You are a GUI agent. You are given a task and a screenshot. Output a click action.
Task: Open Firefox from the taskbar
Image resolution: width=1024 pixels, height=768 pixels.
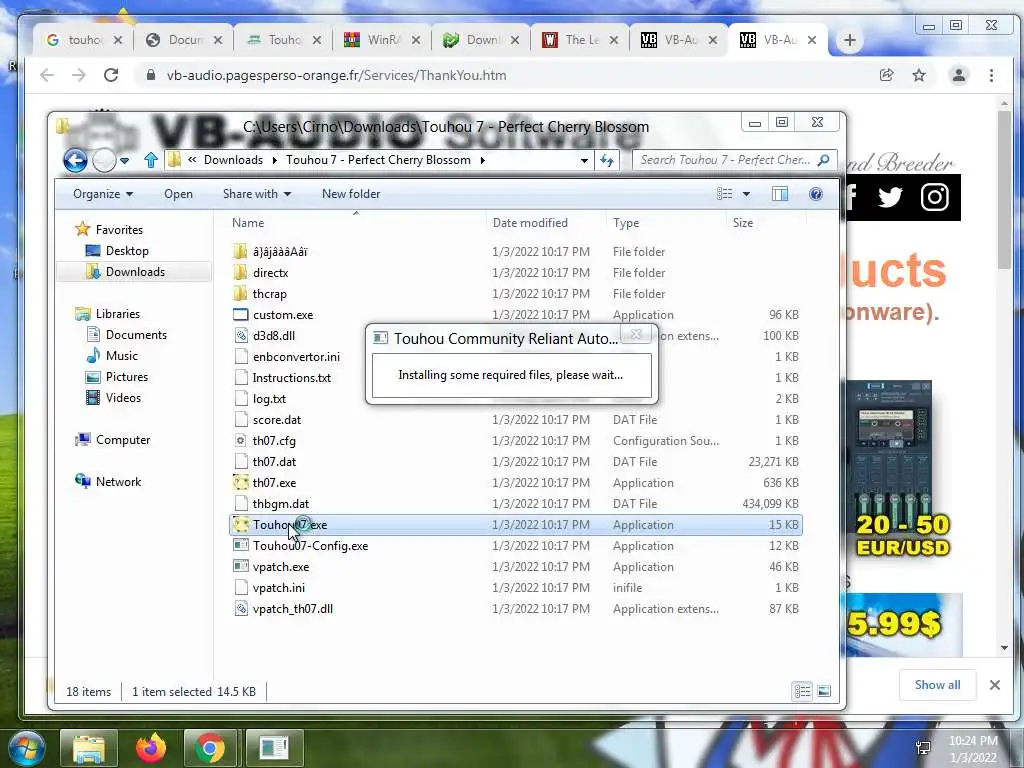(151, 748)
